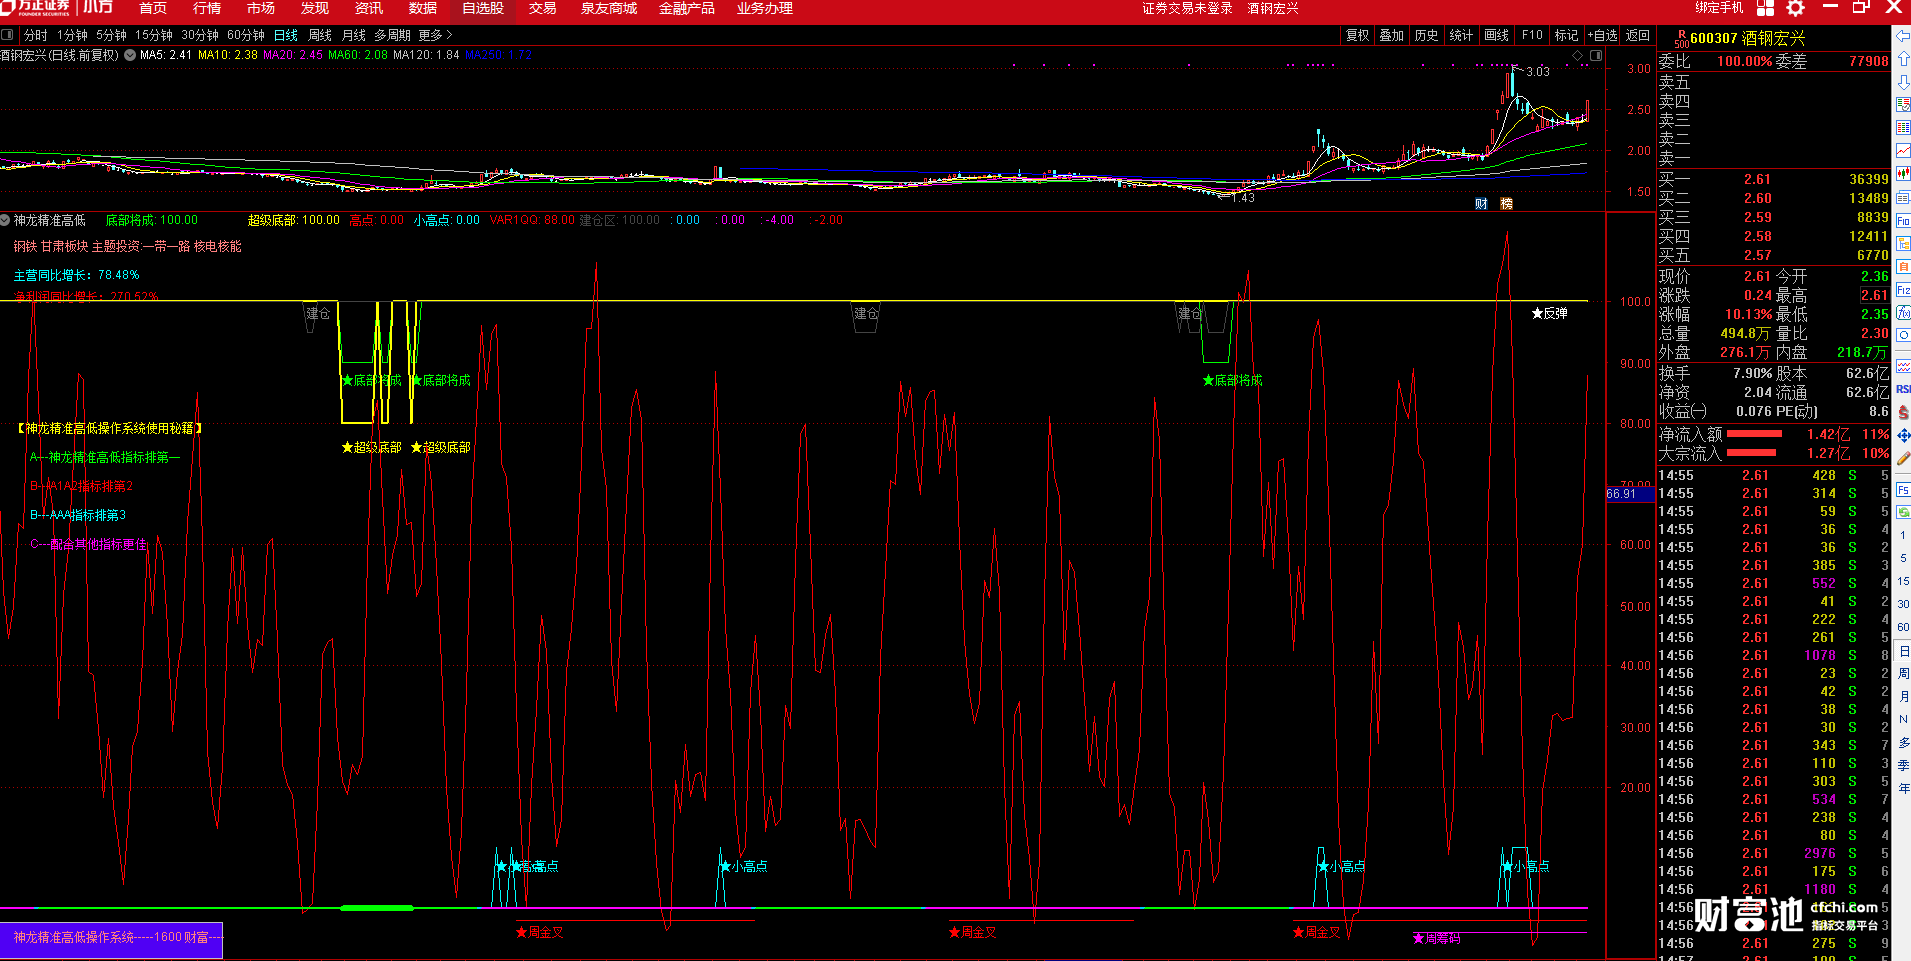This screenshot has width=1911, height=961.
Task: Click the MA250 value label
Action: click(x=499, y=55)
